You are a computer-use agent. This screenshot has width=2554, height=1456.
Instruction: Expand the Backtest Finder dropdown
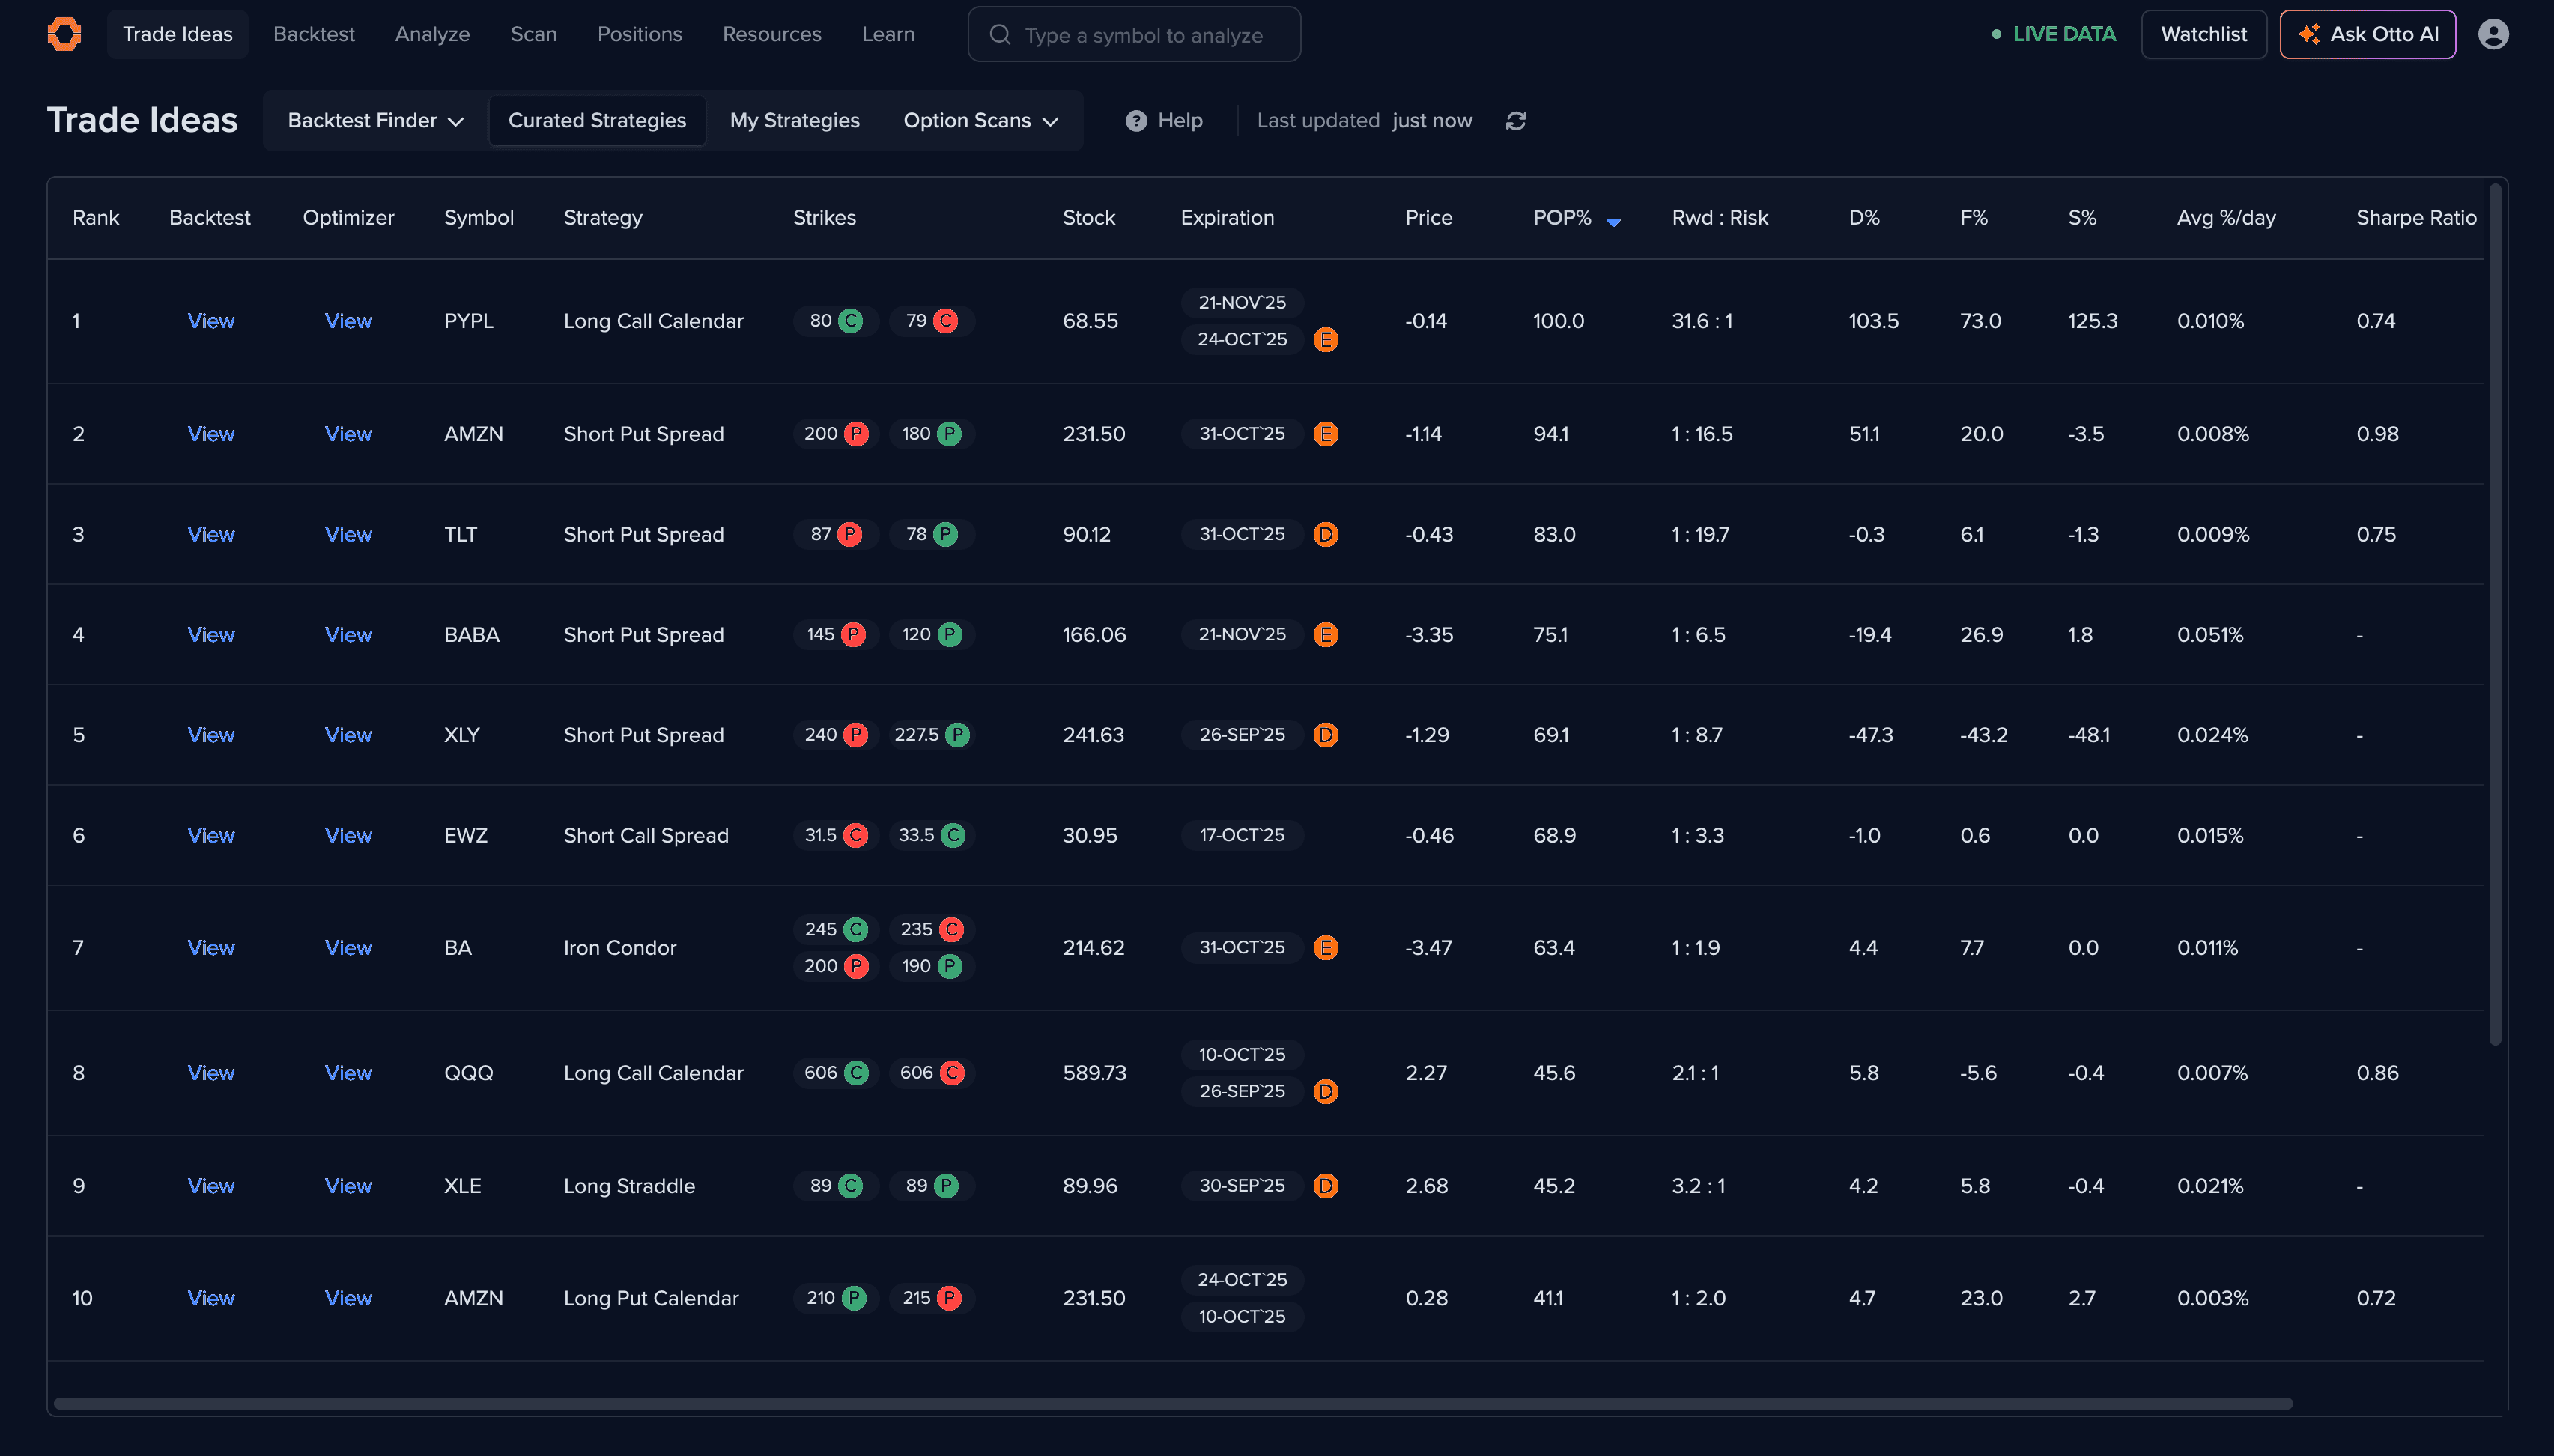point(376,121)
